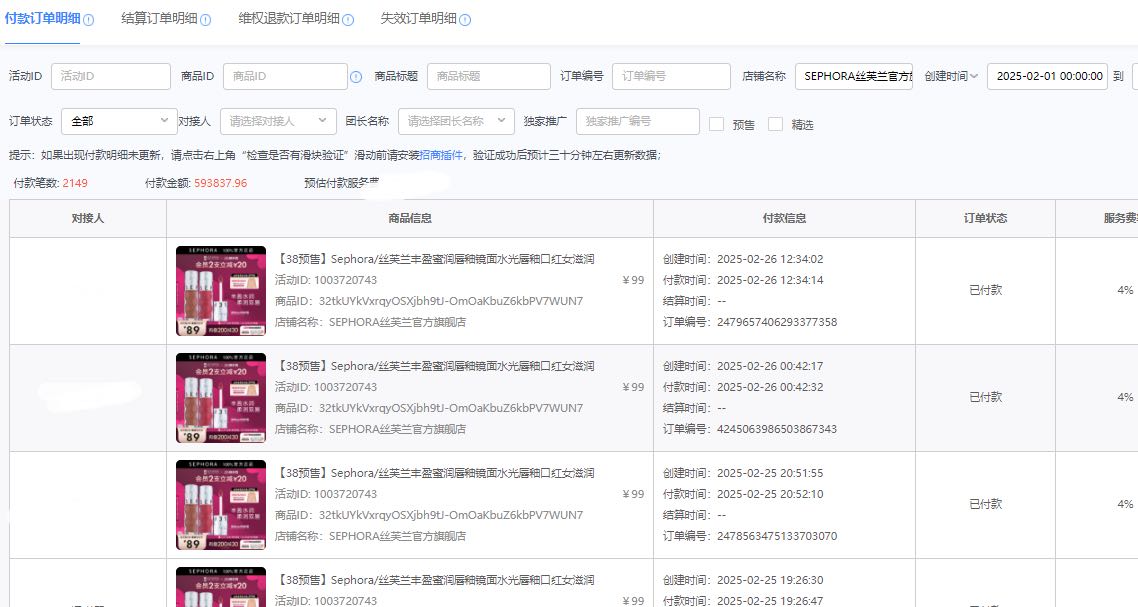
Task: Focus the 独家推广 code input
Action: coord(638,121)
